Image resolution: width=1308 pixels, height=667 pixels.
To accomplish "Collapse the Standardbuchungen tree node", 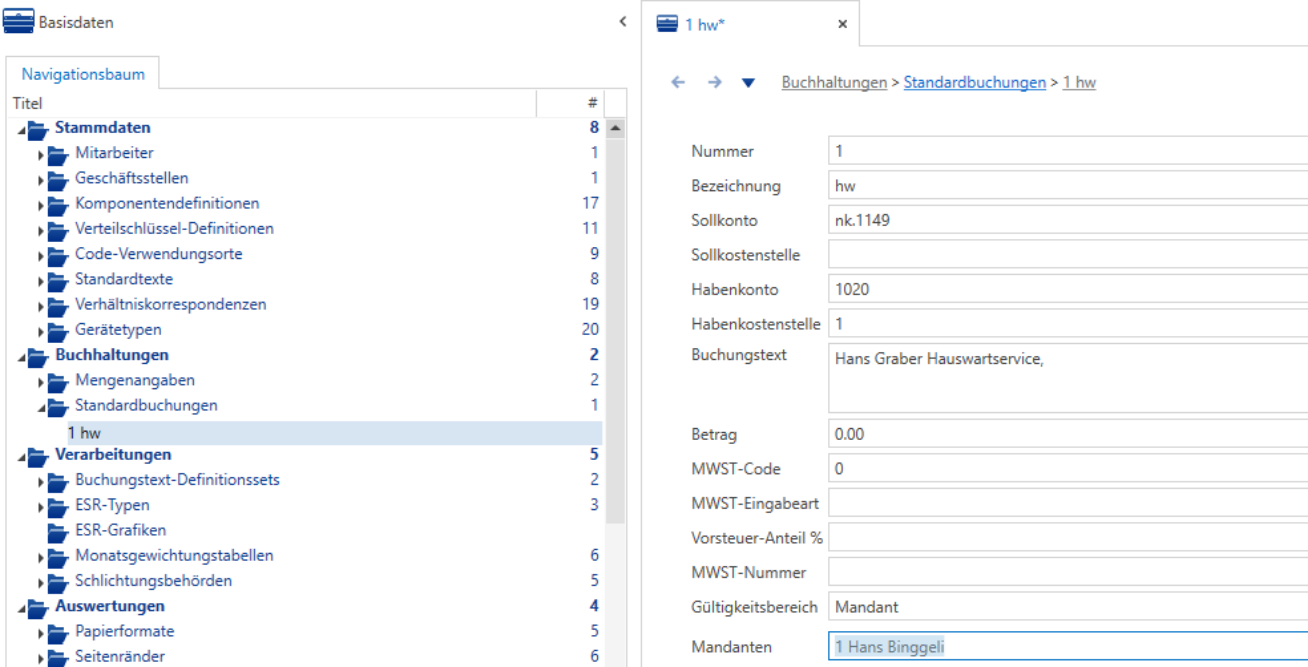I will point(41,406).
